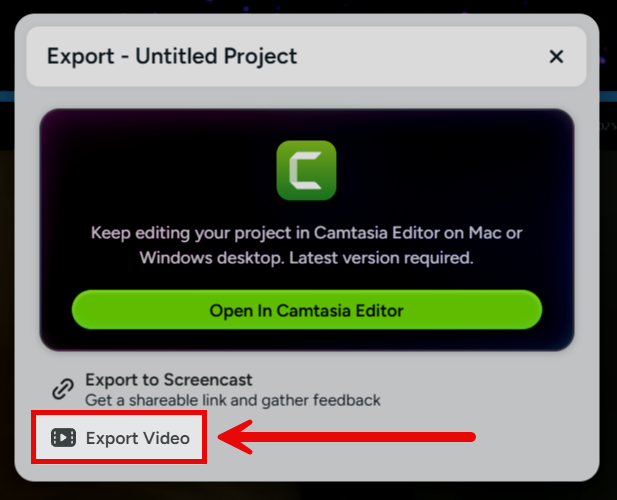The height and width of the screenshot is (500, 617).
Task: Click the 'Keep editing your project' description line
Action: click(x=307, y=233)
